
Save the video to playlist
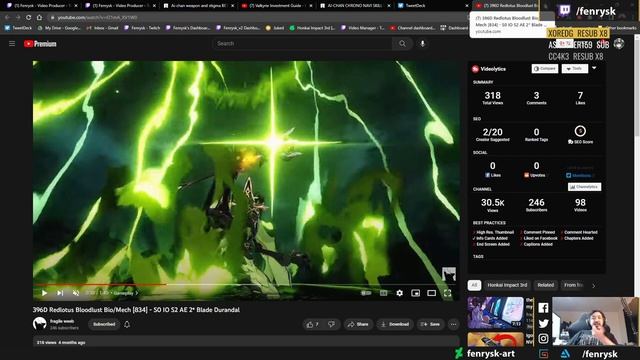[431, 324]
